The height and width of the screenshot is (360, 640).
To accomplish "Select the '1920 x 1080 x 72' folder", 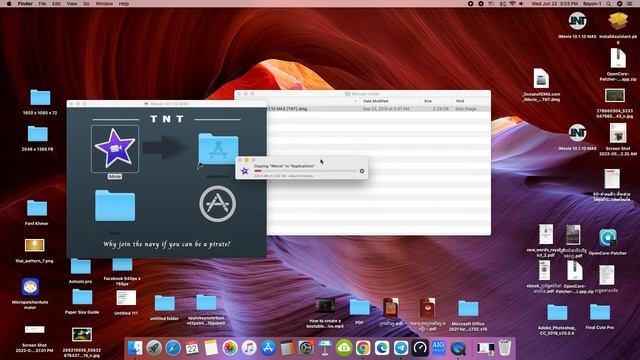I will [40, 98].
